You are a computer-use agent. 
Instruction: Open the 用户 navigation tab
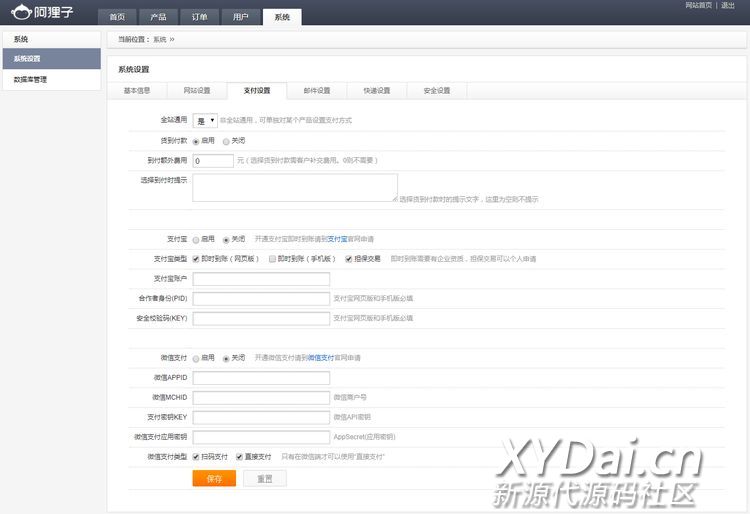click(241, 17)
